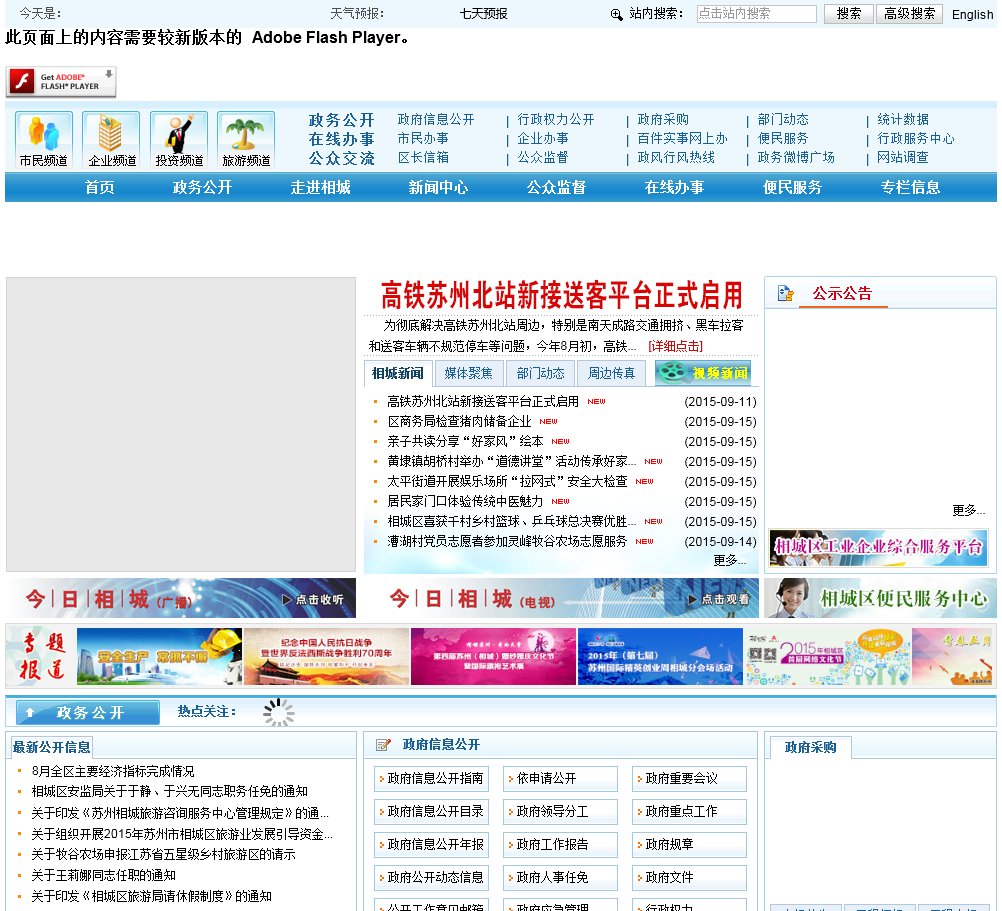The image size is (1002, 911).
Task: Click 更多 under the 公示公告 panel
Action: click(967, 510)
